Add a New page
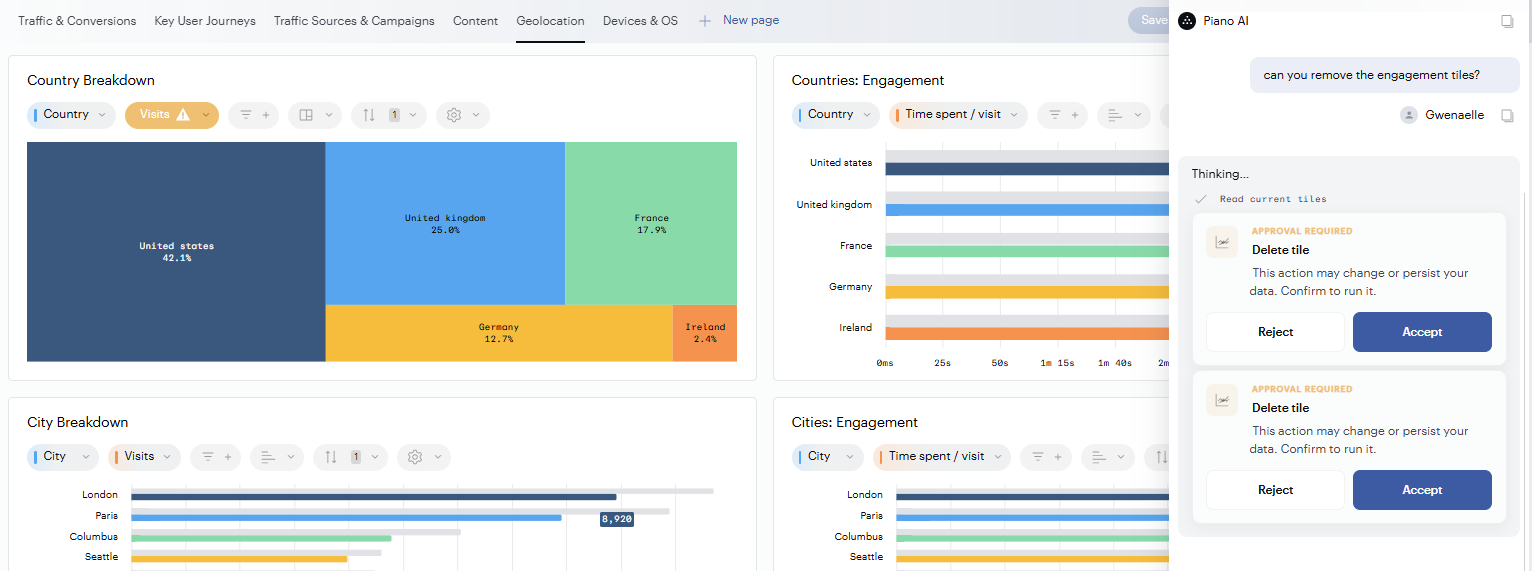 pos(750,20)
